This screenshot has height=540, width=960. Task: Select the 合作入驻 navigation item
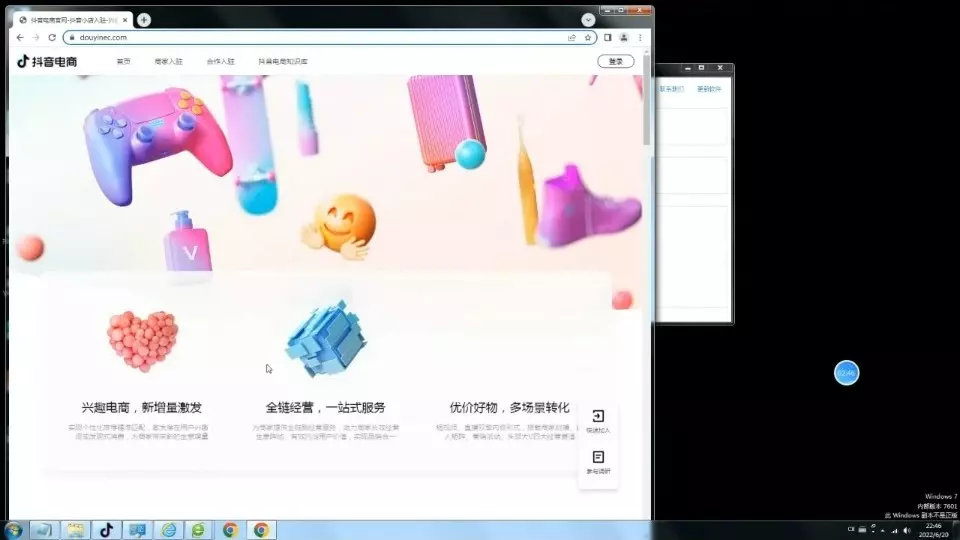pyautogui.click(x=220, y=61)
